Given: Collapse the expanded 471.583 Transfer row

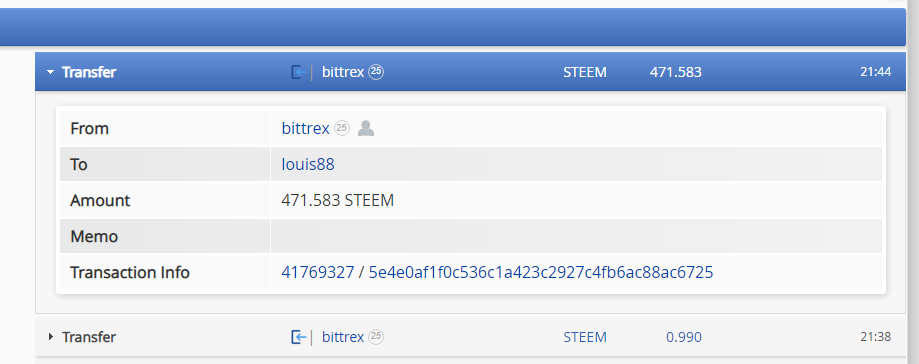Looking at the screenshot, I should (x=50, y=72).
